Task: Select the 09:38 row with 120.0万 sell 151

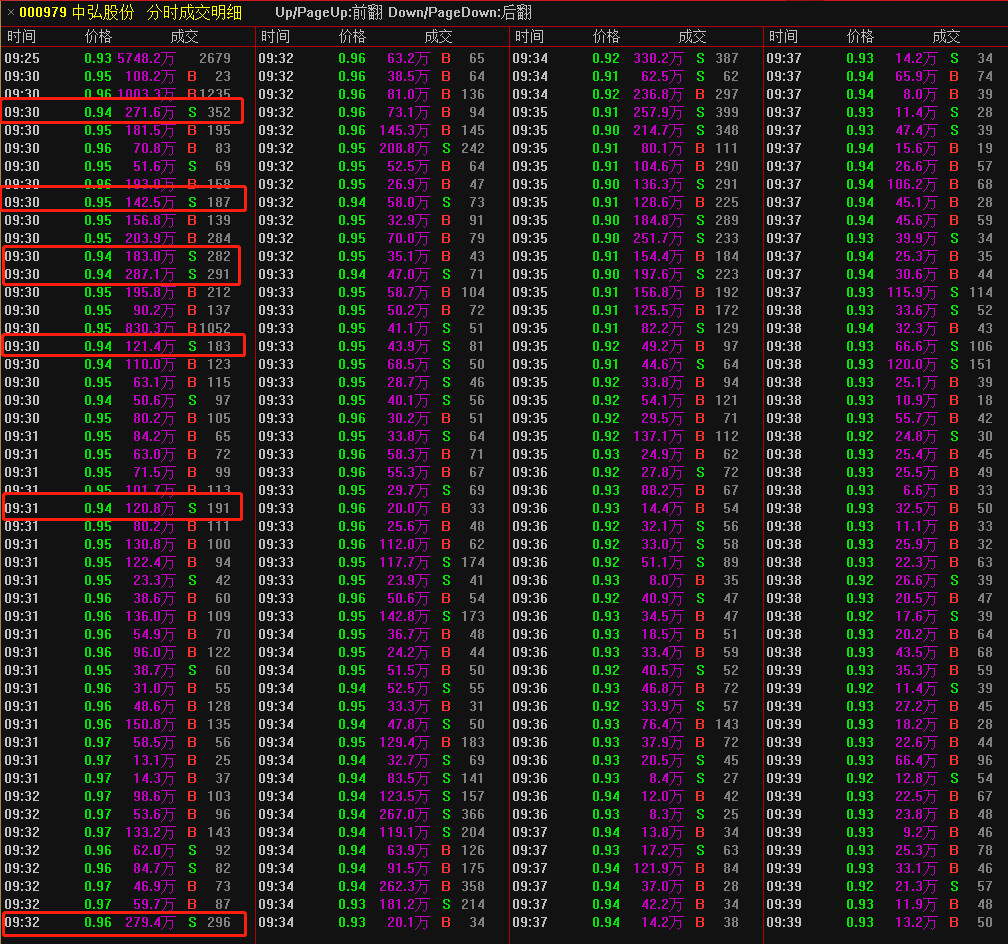Action: point(886,365)
